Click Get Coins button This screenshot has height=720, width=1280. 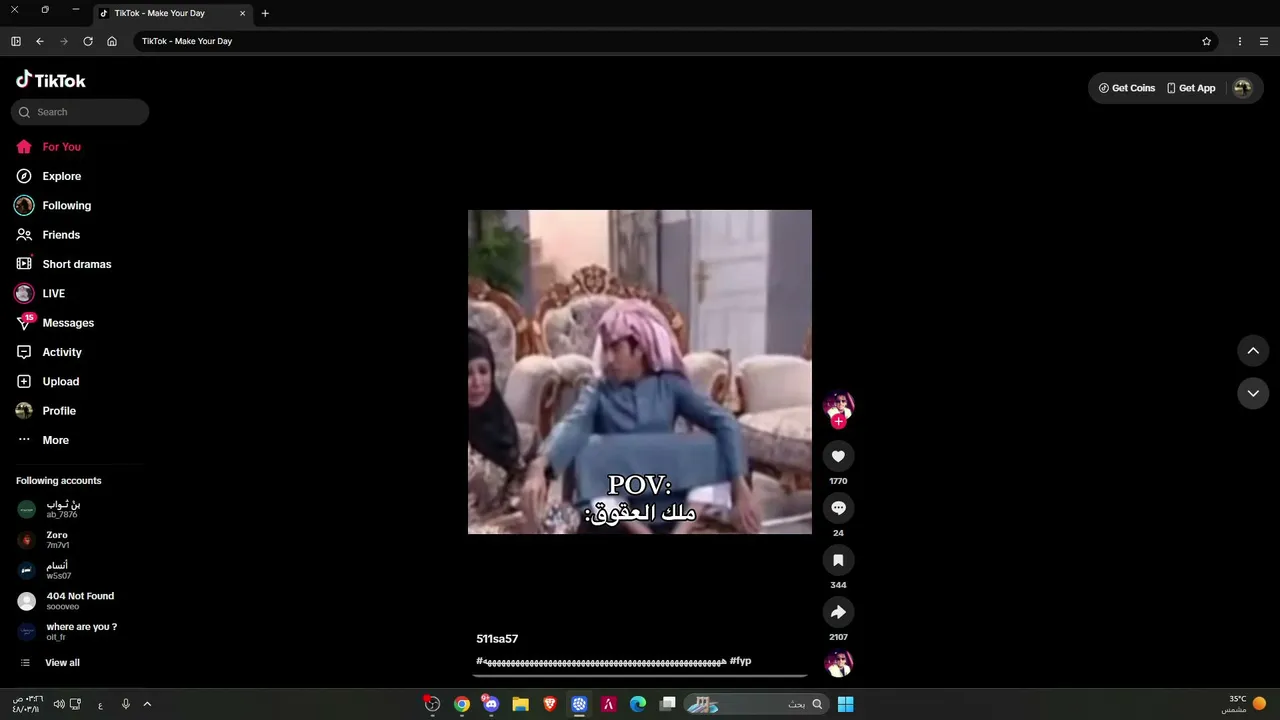click(x=1127, y=88)
